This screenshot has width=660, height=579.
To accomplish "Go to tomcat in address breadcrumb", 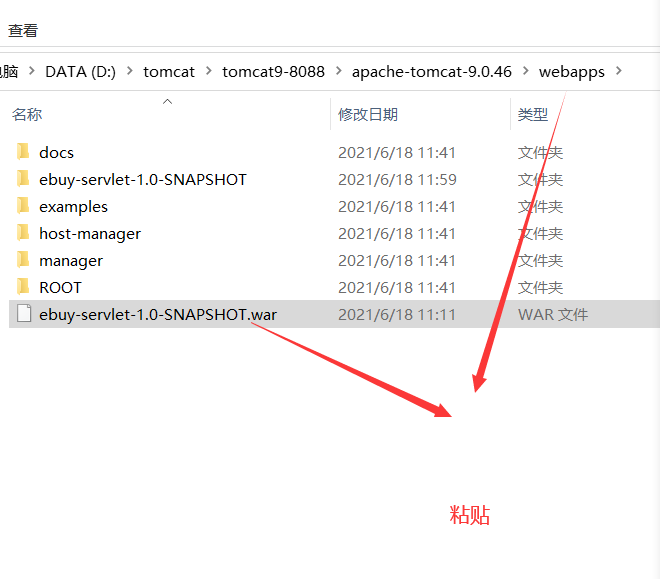I will coord(169,72).
